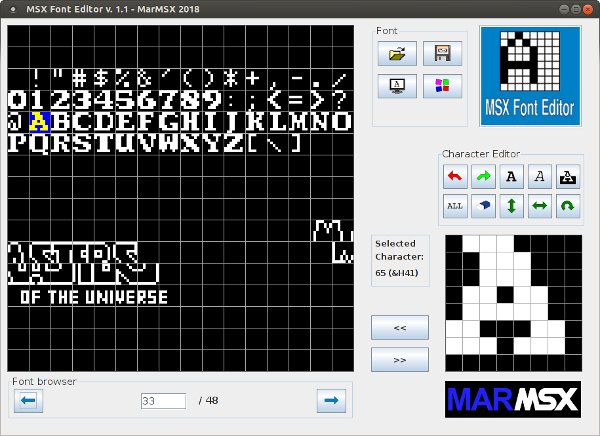Go to previous font with left arrow
600x436 pixels.
(x=28, y=400)
